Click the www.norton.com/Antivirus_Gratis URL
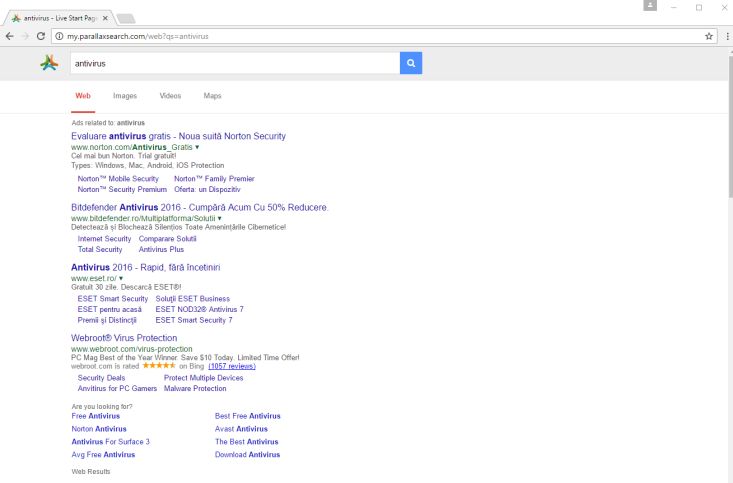Viewport: 733px width, 483px height. 132,147
